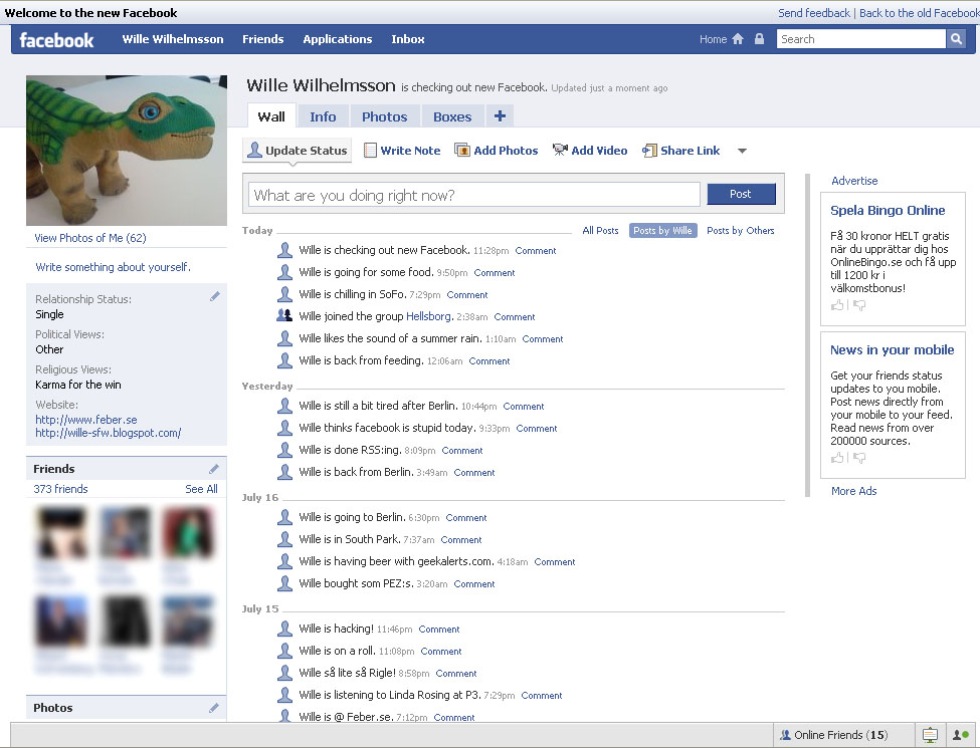The image size is (980, 748).
Task: Open the Hellsborg group link
Action: pyautogui.click(x=430, y=316)
